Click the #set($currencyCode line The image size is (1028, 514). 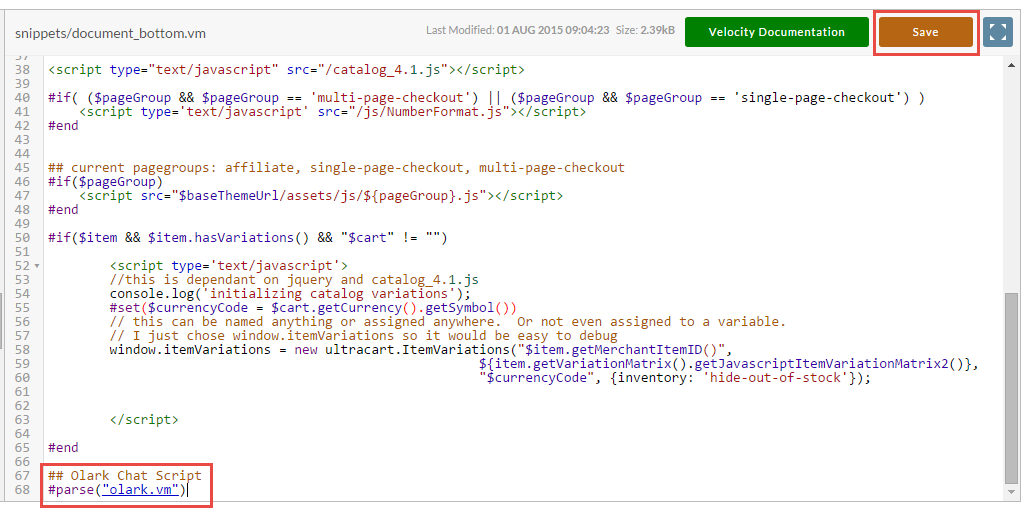tap(313, 307)
